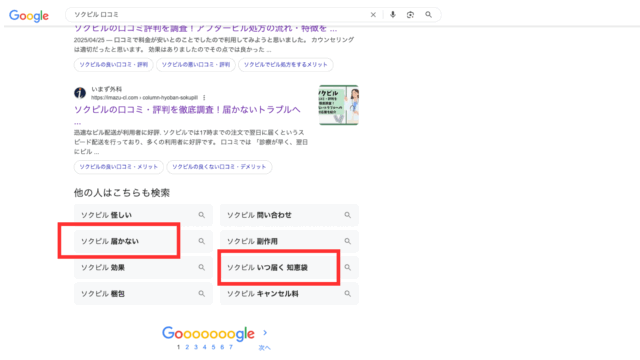Click the magnifier icon in the いつ届く 知恵袋 row
The image size is (640, 360).
(x=347, y=267)
